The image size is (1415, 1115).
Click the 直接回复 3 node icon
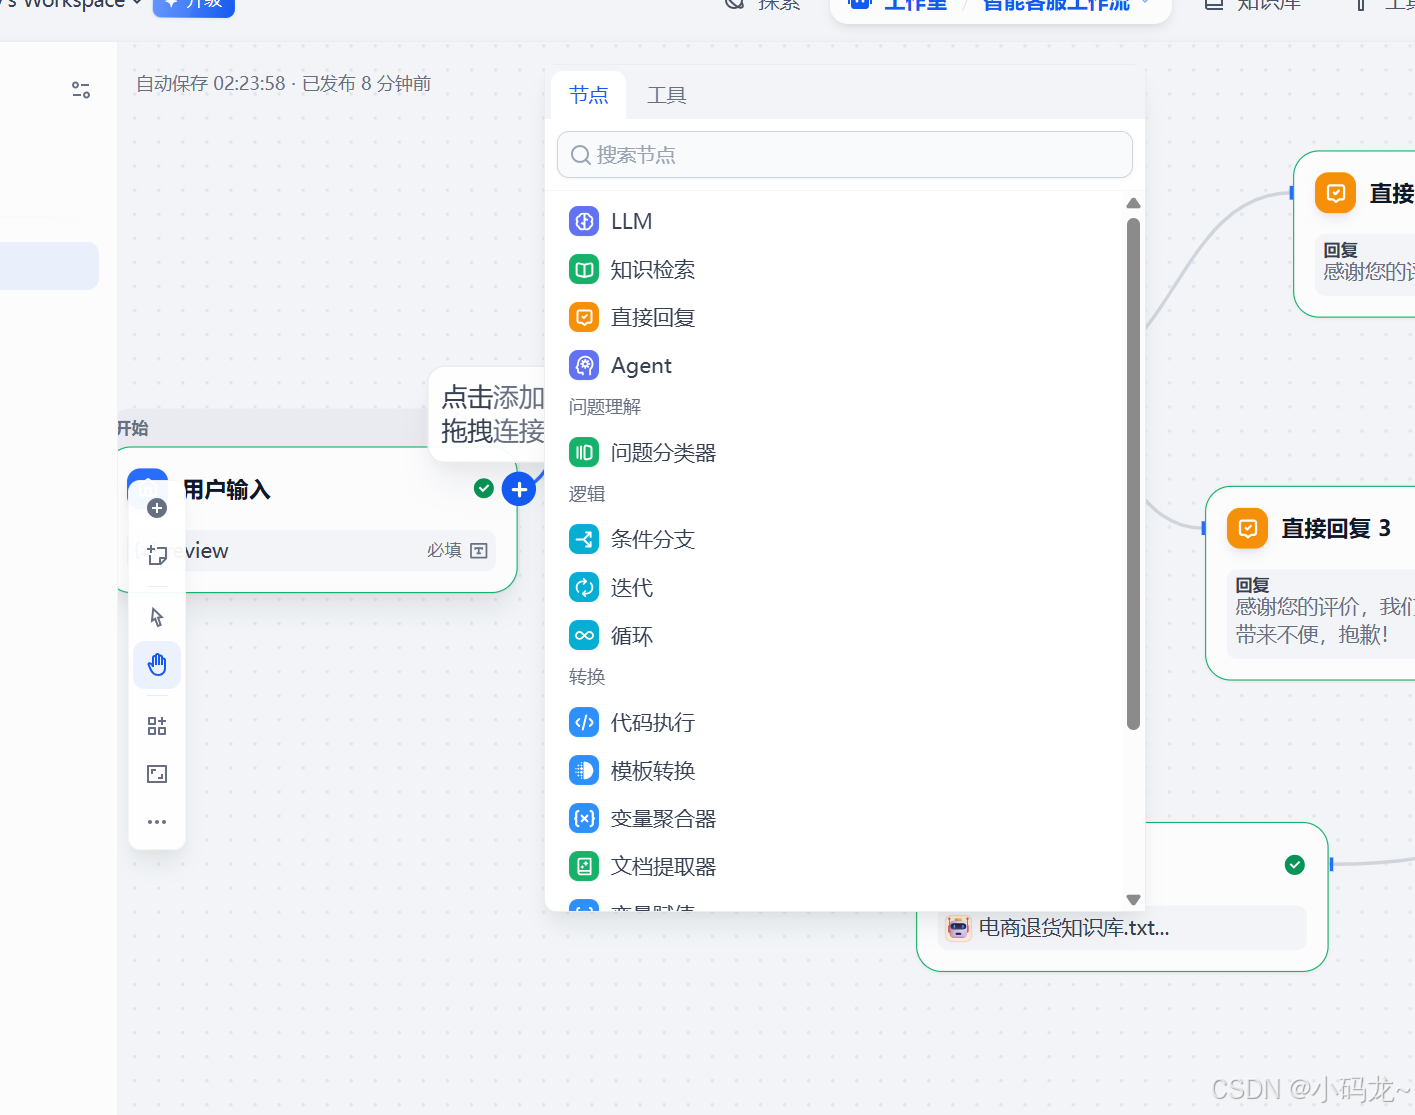(x=1247, y=528)
